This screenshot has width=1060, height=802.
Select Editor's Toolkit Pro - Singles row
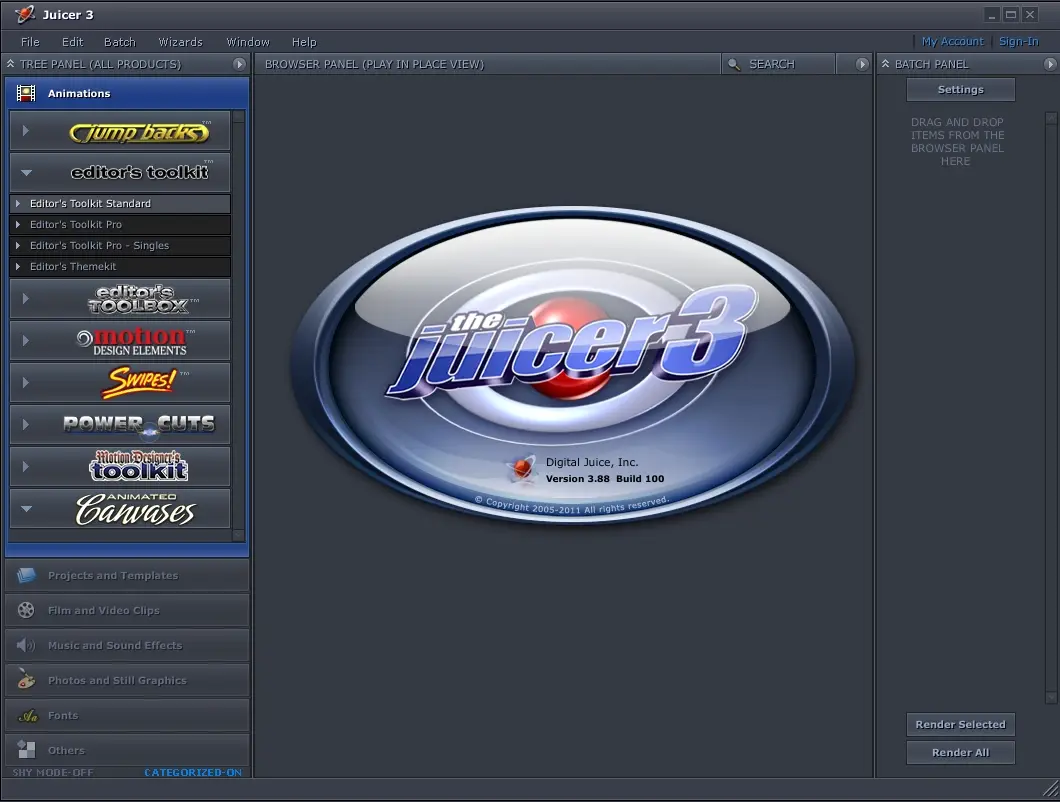click(x=120, y=245)
